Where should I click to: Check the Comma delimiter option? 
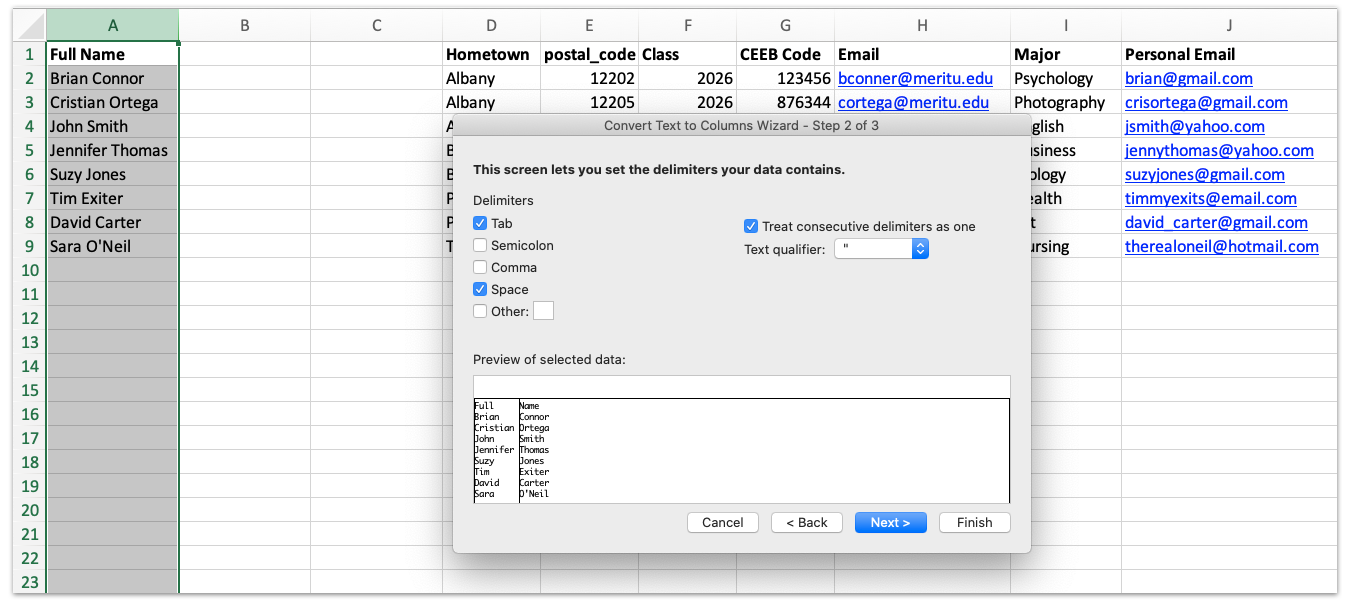coord(480,267)
